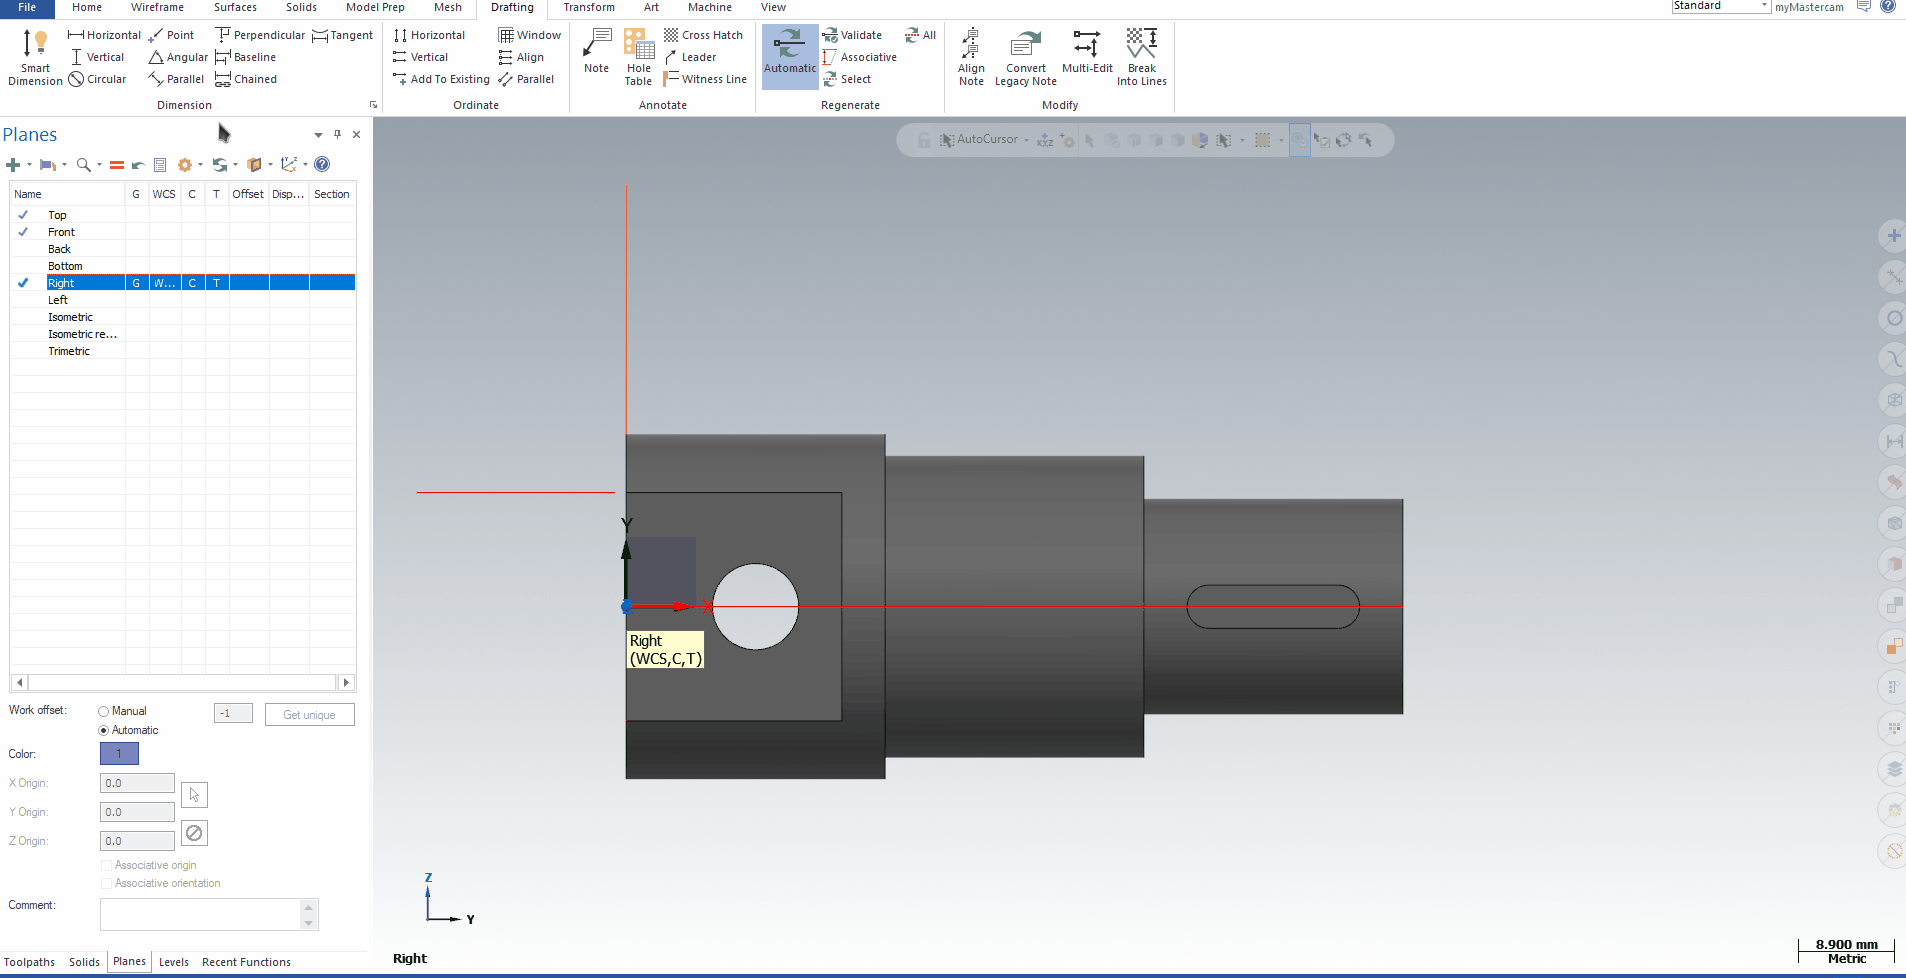Image resolution: width=1906 pixels, height=978 pixels.
Task: Click the Validate regenerate tool
Action: coord(852,35)
